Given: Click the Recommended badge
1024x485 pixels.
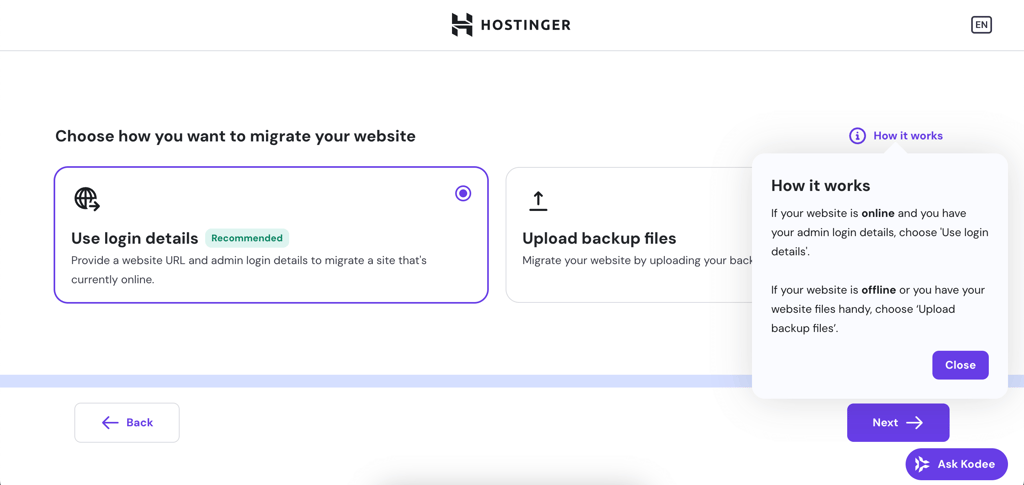Looking at the screenshot, I should [247, 238].
